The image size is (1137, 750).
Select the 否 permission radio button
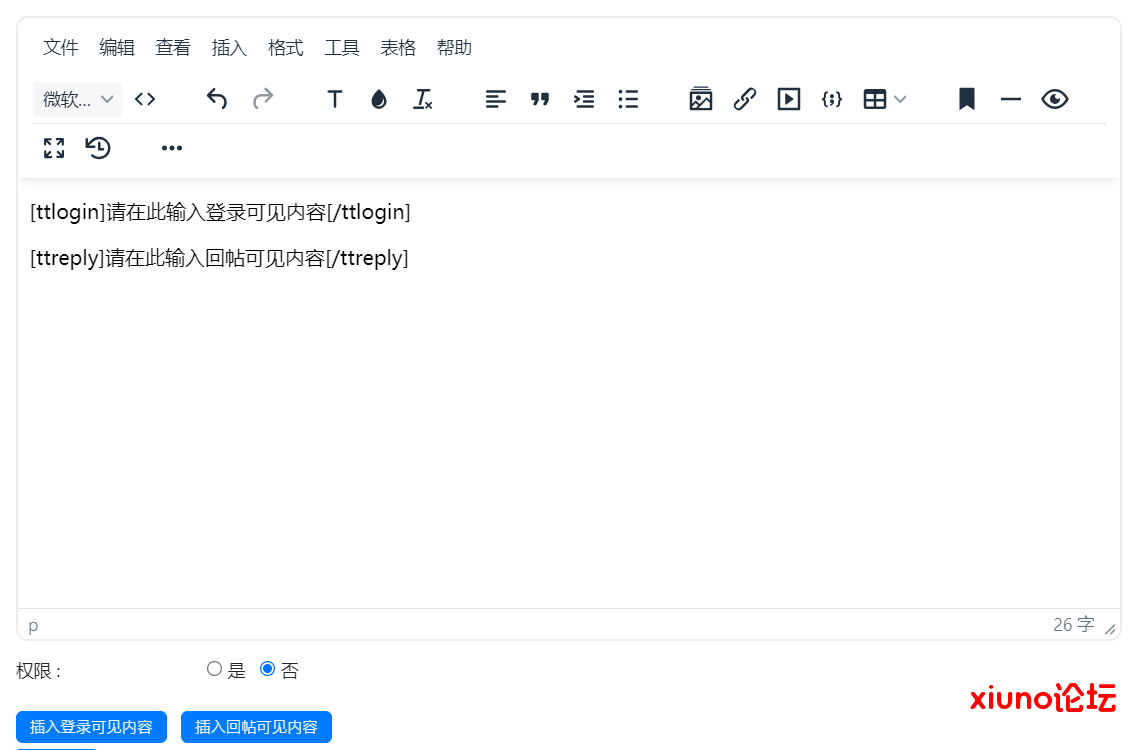click(x=268, y=669)
